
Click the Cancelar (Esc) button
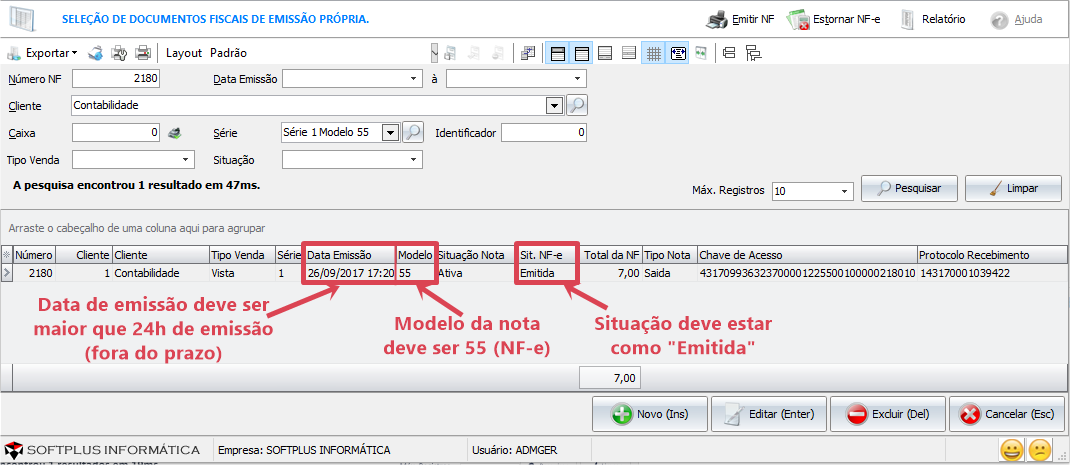tap(1007, 414)
